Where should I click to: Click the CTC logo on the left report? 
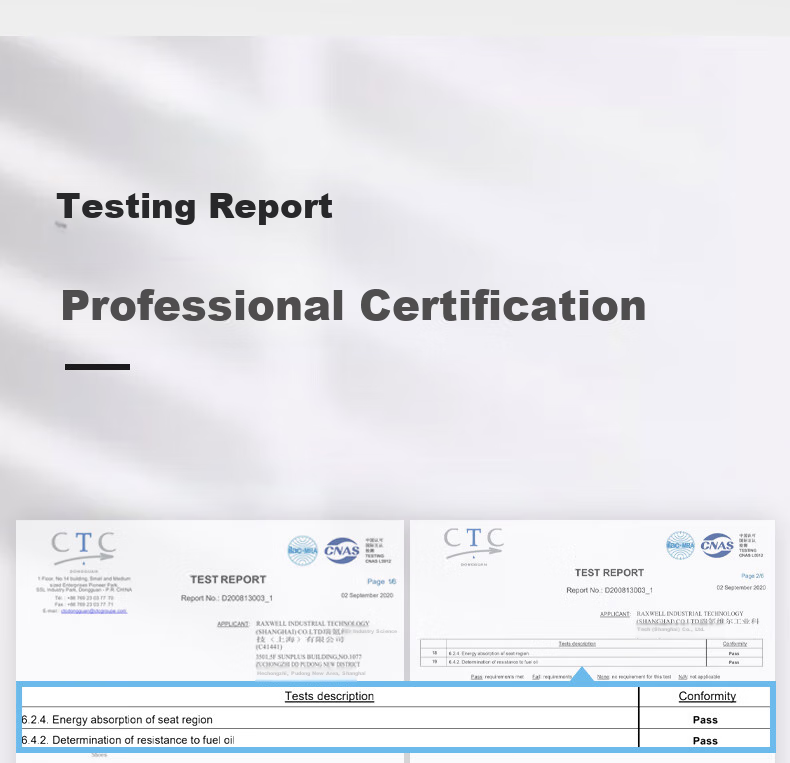tap(84, 549)
